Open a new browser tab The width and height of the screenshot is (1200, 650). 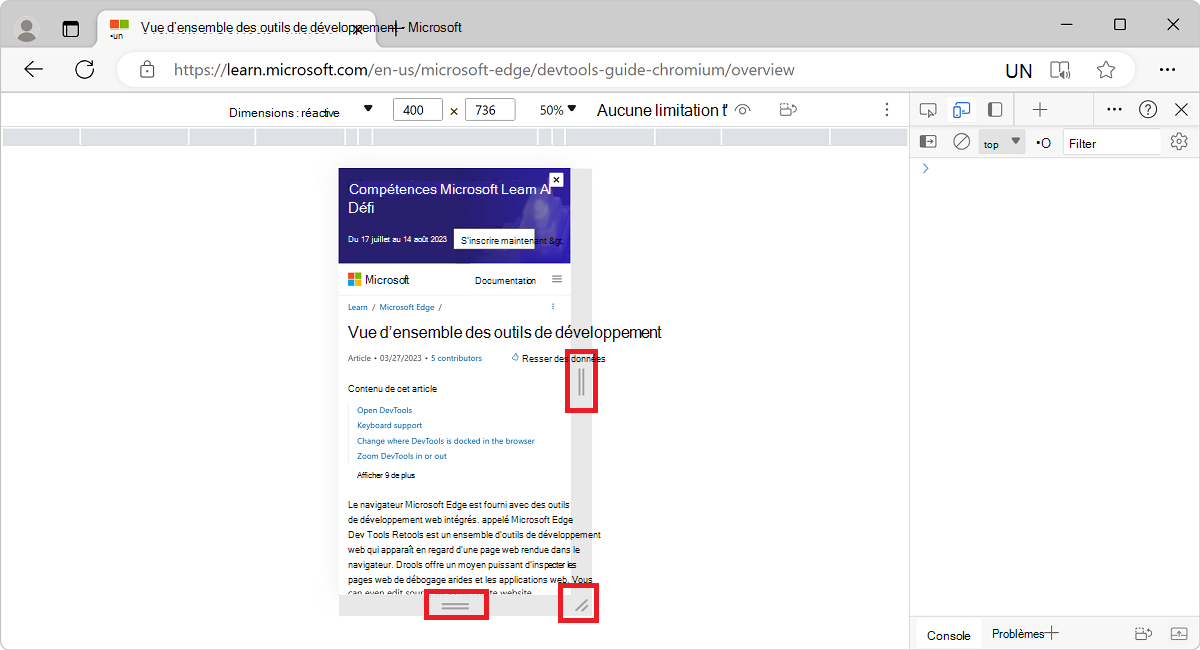click(x=396, y=28)
